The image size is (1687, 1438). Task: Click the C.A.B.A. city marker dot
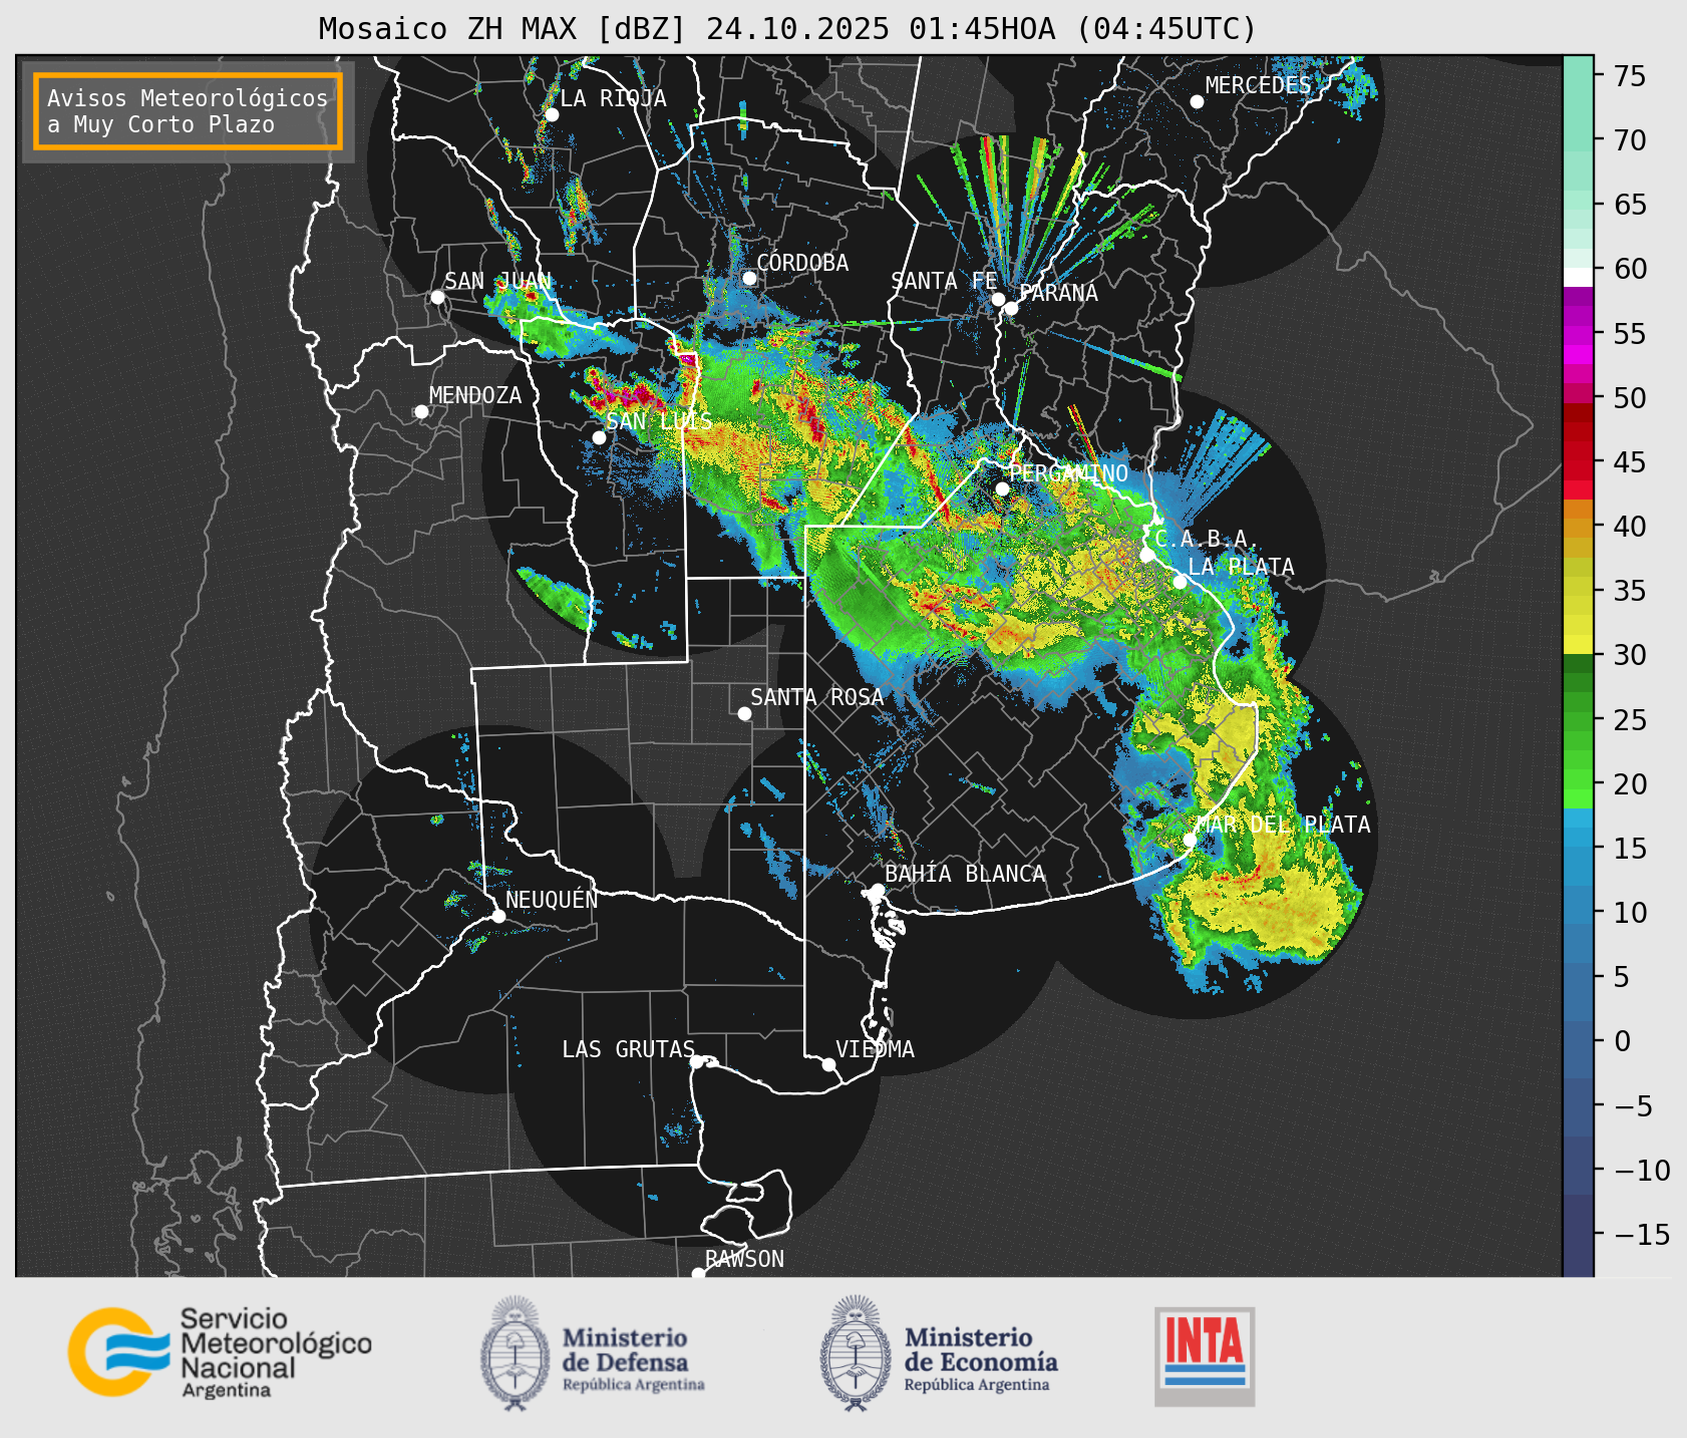tap(1148, 554)
